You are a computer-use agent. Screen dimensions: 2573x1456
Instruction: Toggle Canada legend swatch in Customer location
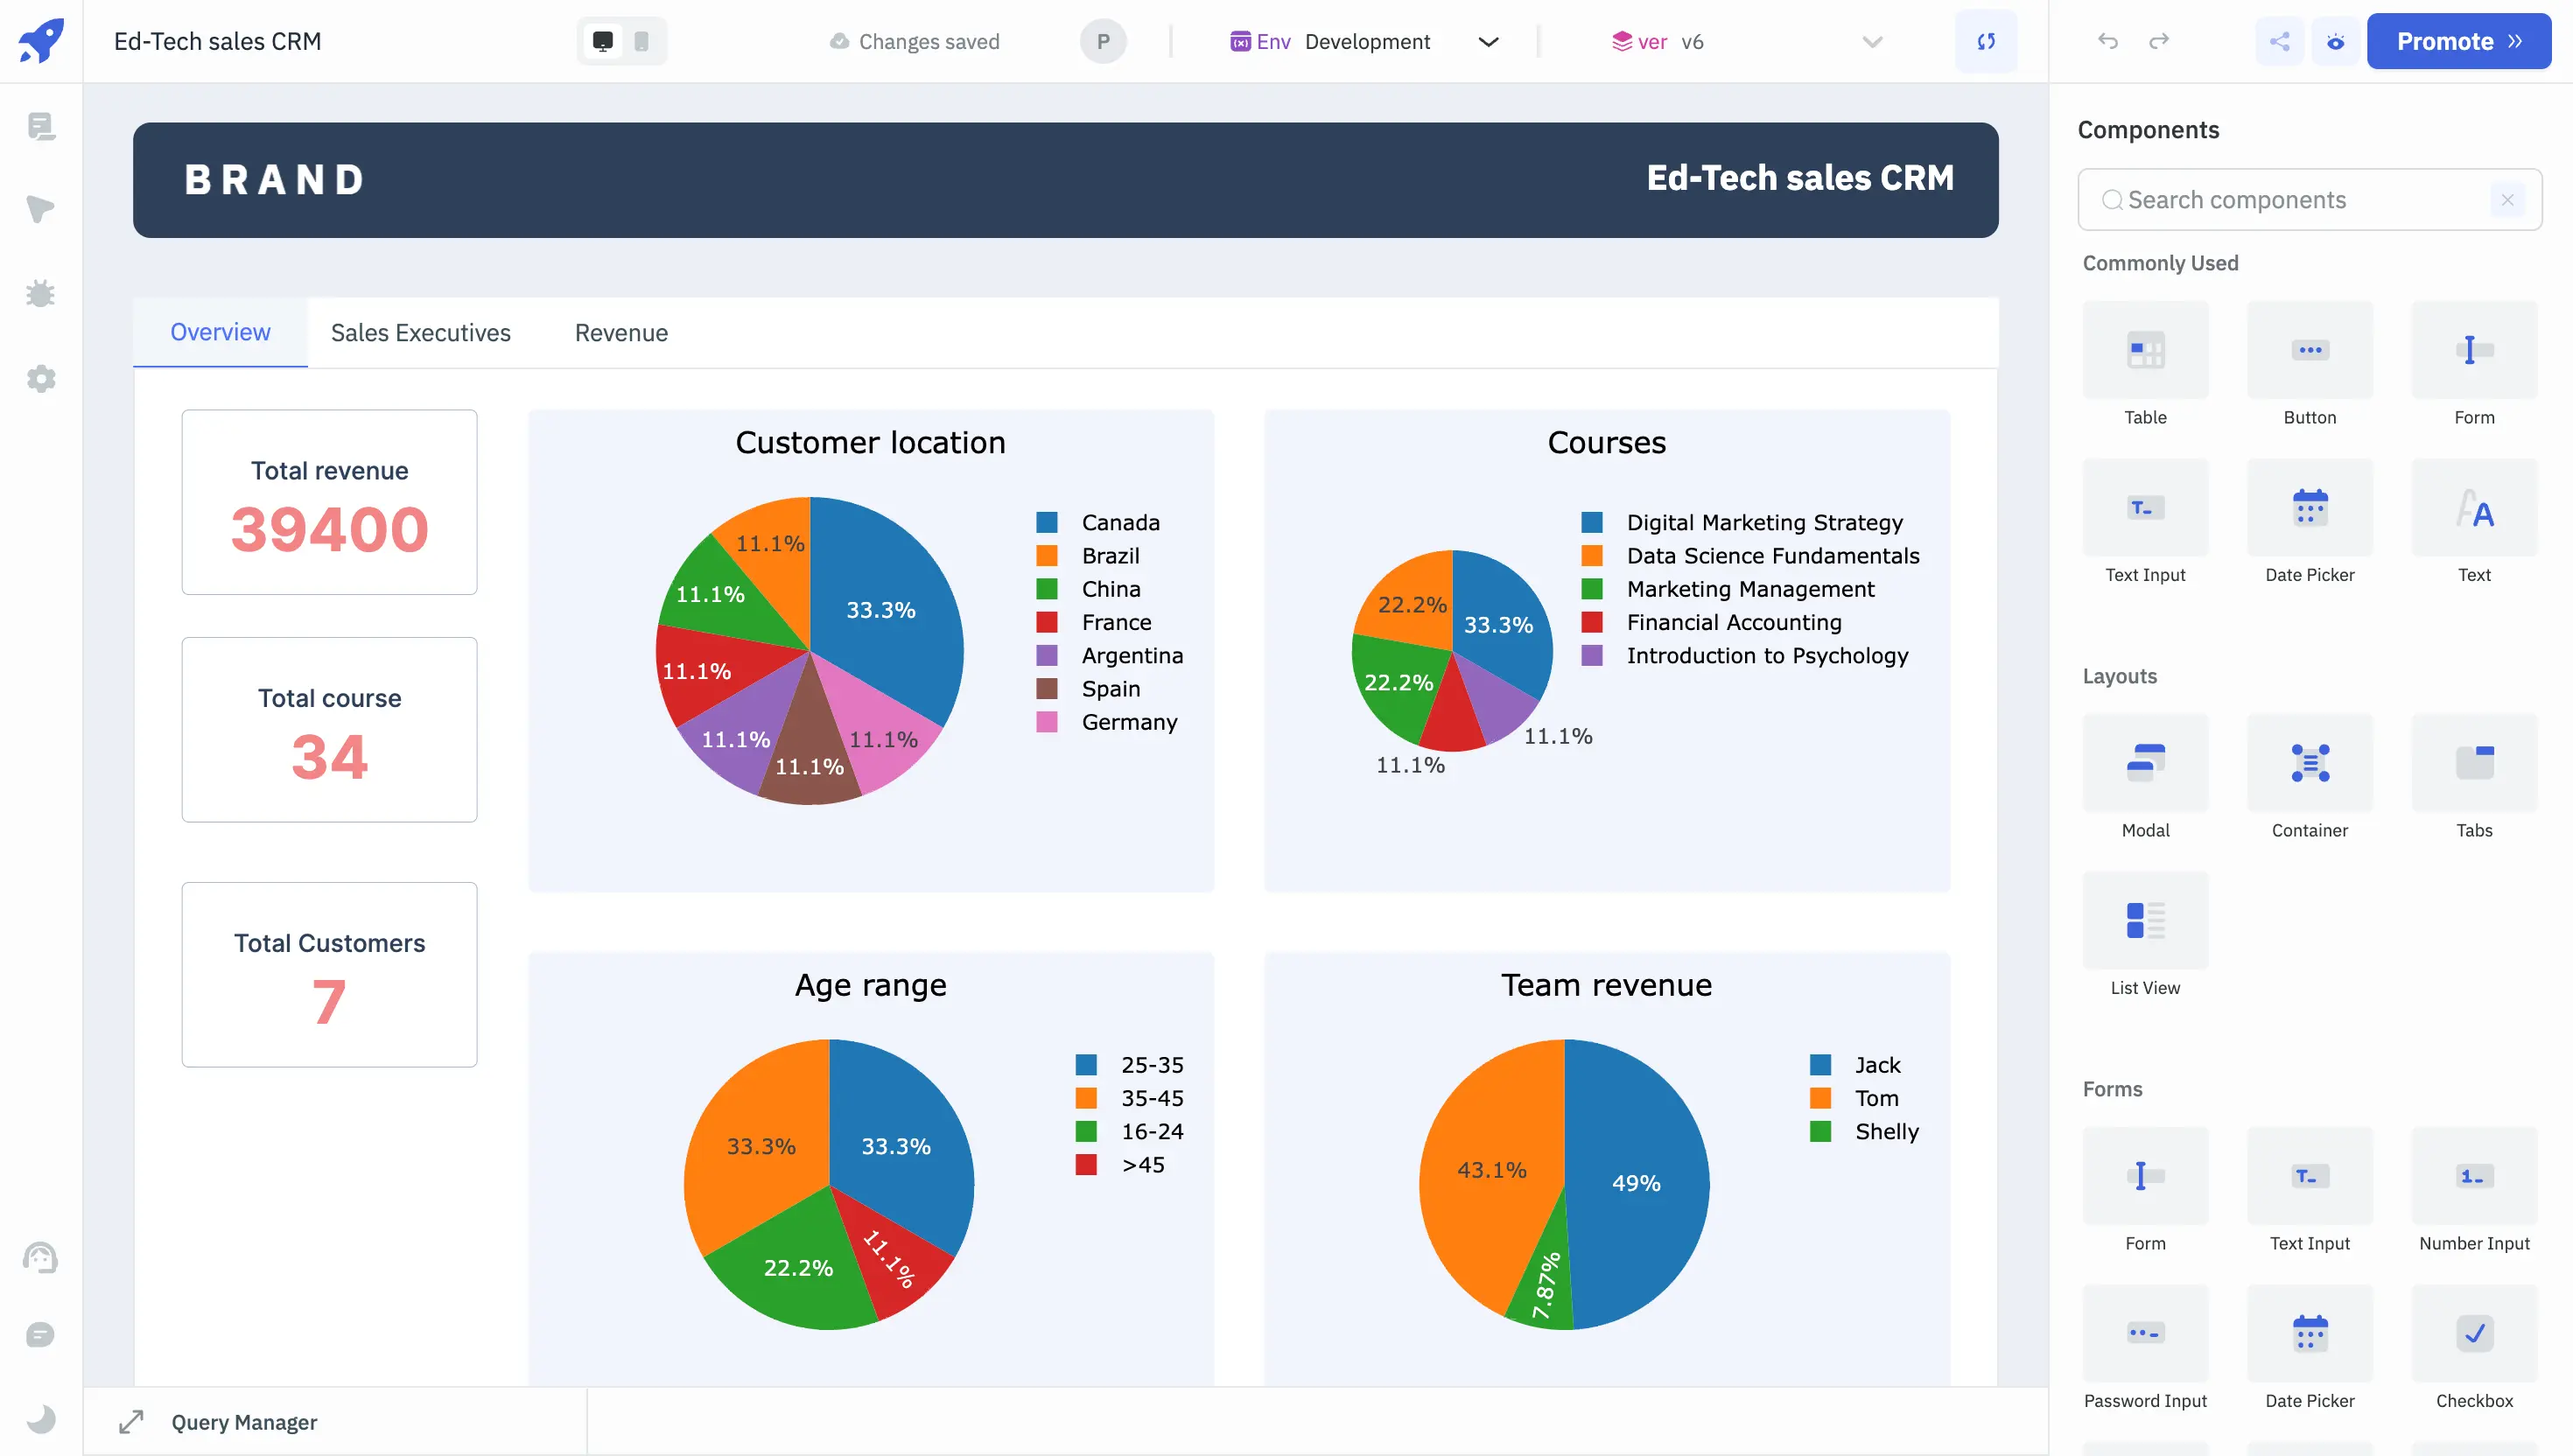(x=1046, y=522)
